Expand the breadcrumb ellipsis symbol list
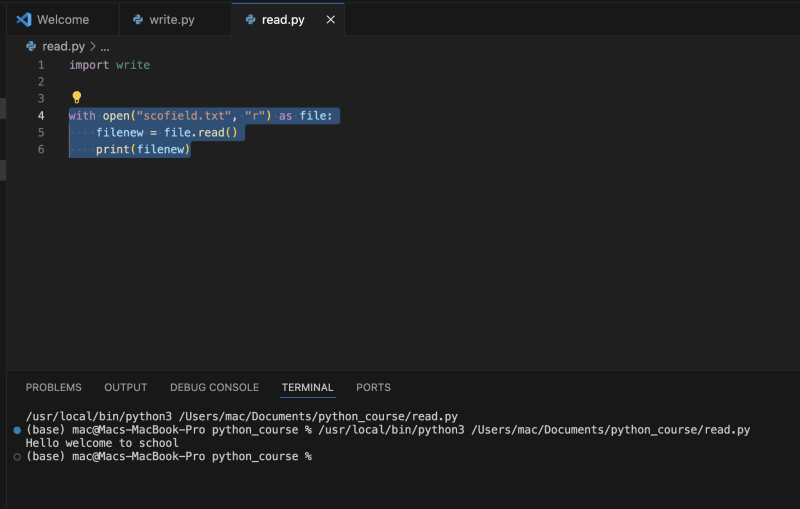 pos(105,47)
